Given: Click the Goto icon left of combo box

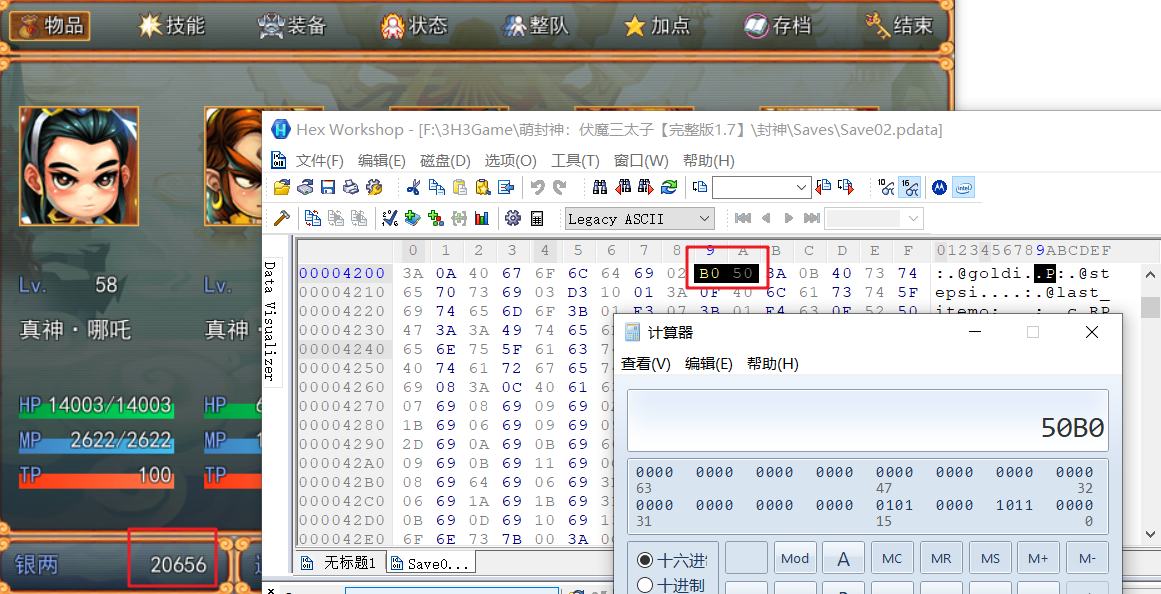Looking at the screenshot, I should [700, 187].
